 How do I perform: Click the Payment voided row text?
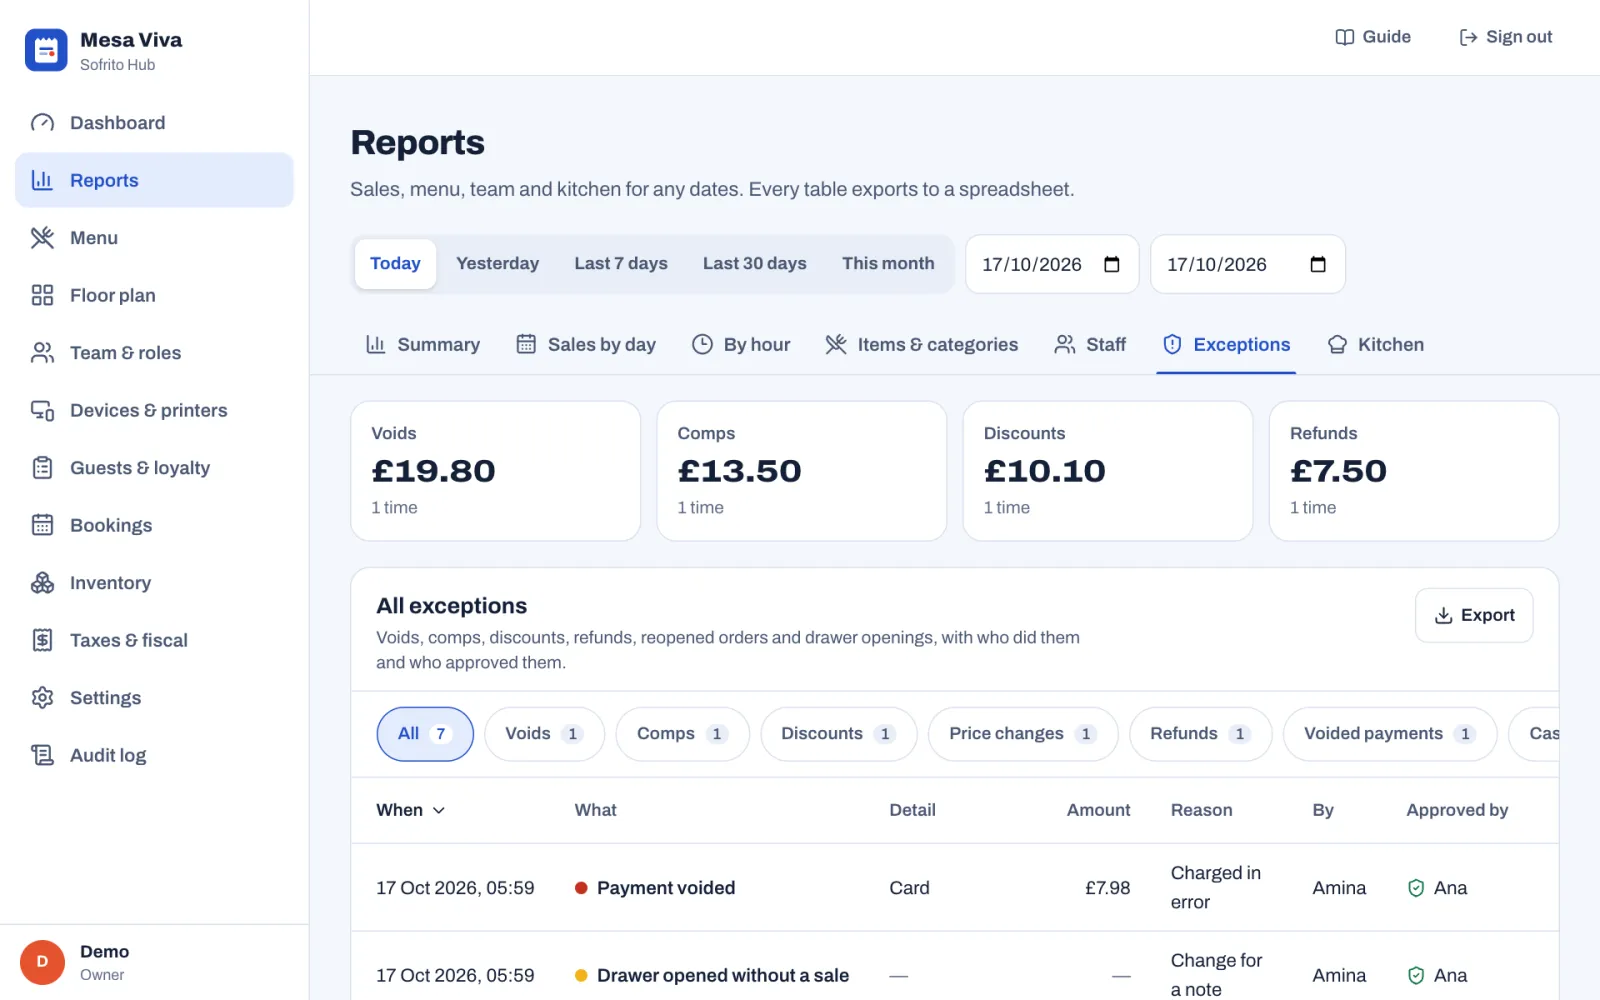coord(666,888)
